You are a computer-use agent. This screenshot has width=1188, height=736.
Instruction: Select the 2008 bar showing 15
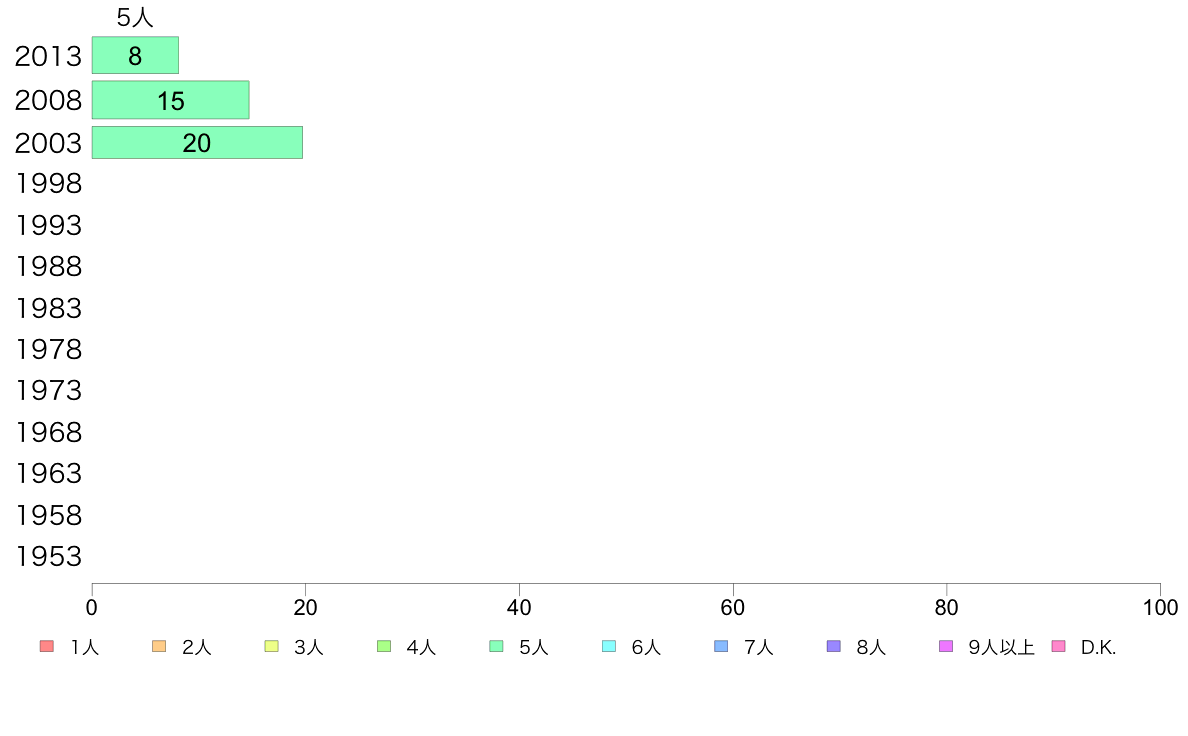point(170,100)
